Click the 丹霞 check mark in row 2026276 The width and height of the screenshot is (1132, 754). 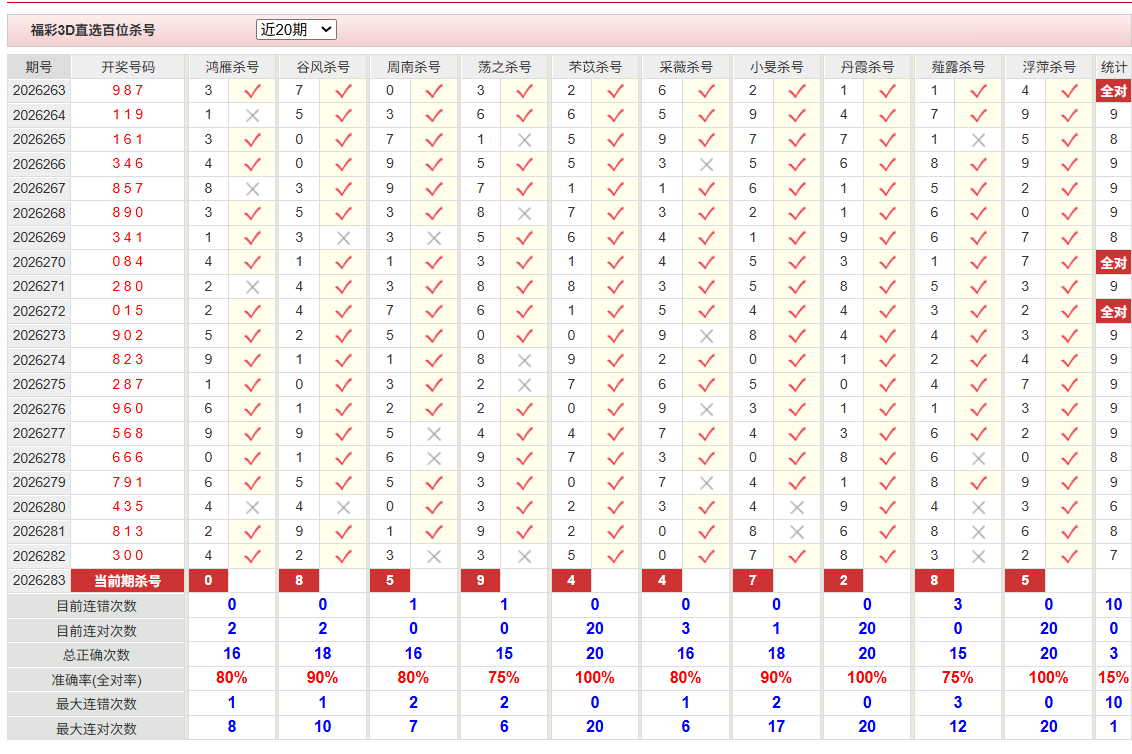(x=887, y=410)
